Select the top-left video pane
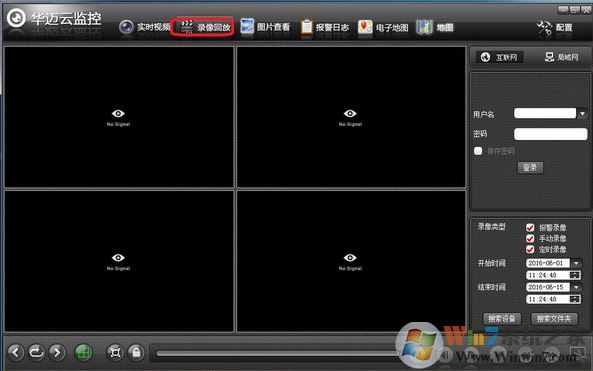Image resolution: width=593 pixels, height=371 pixels. tap(119, 117)
